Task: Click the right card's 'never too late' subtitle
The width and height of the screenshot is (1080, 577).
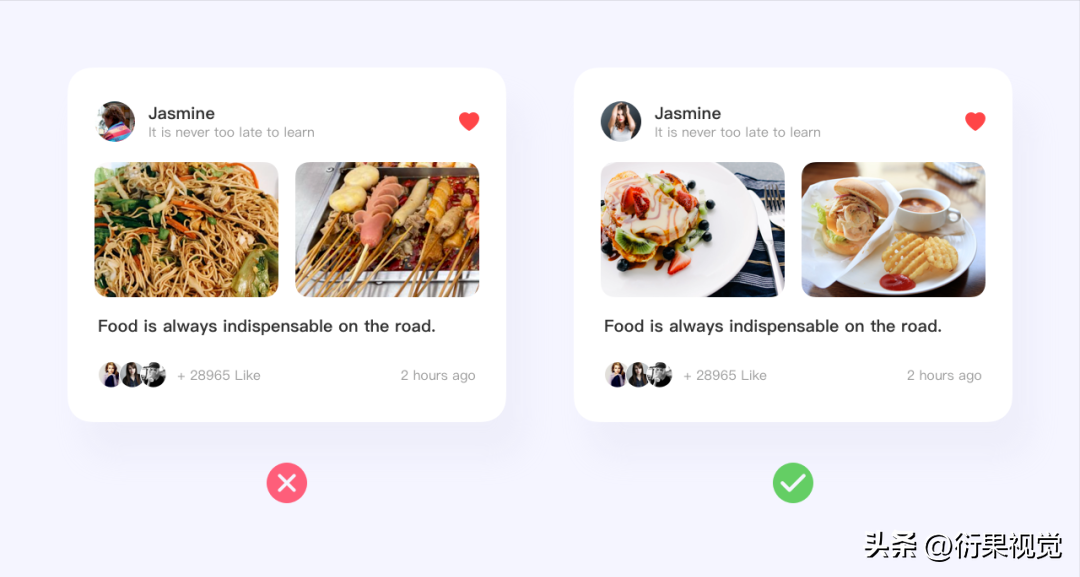Action: point(737,132)
